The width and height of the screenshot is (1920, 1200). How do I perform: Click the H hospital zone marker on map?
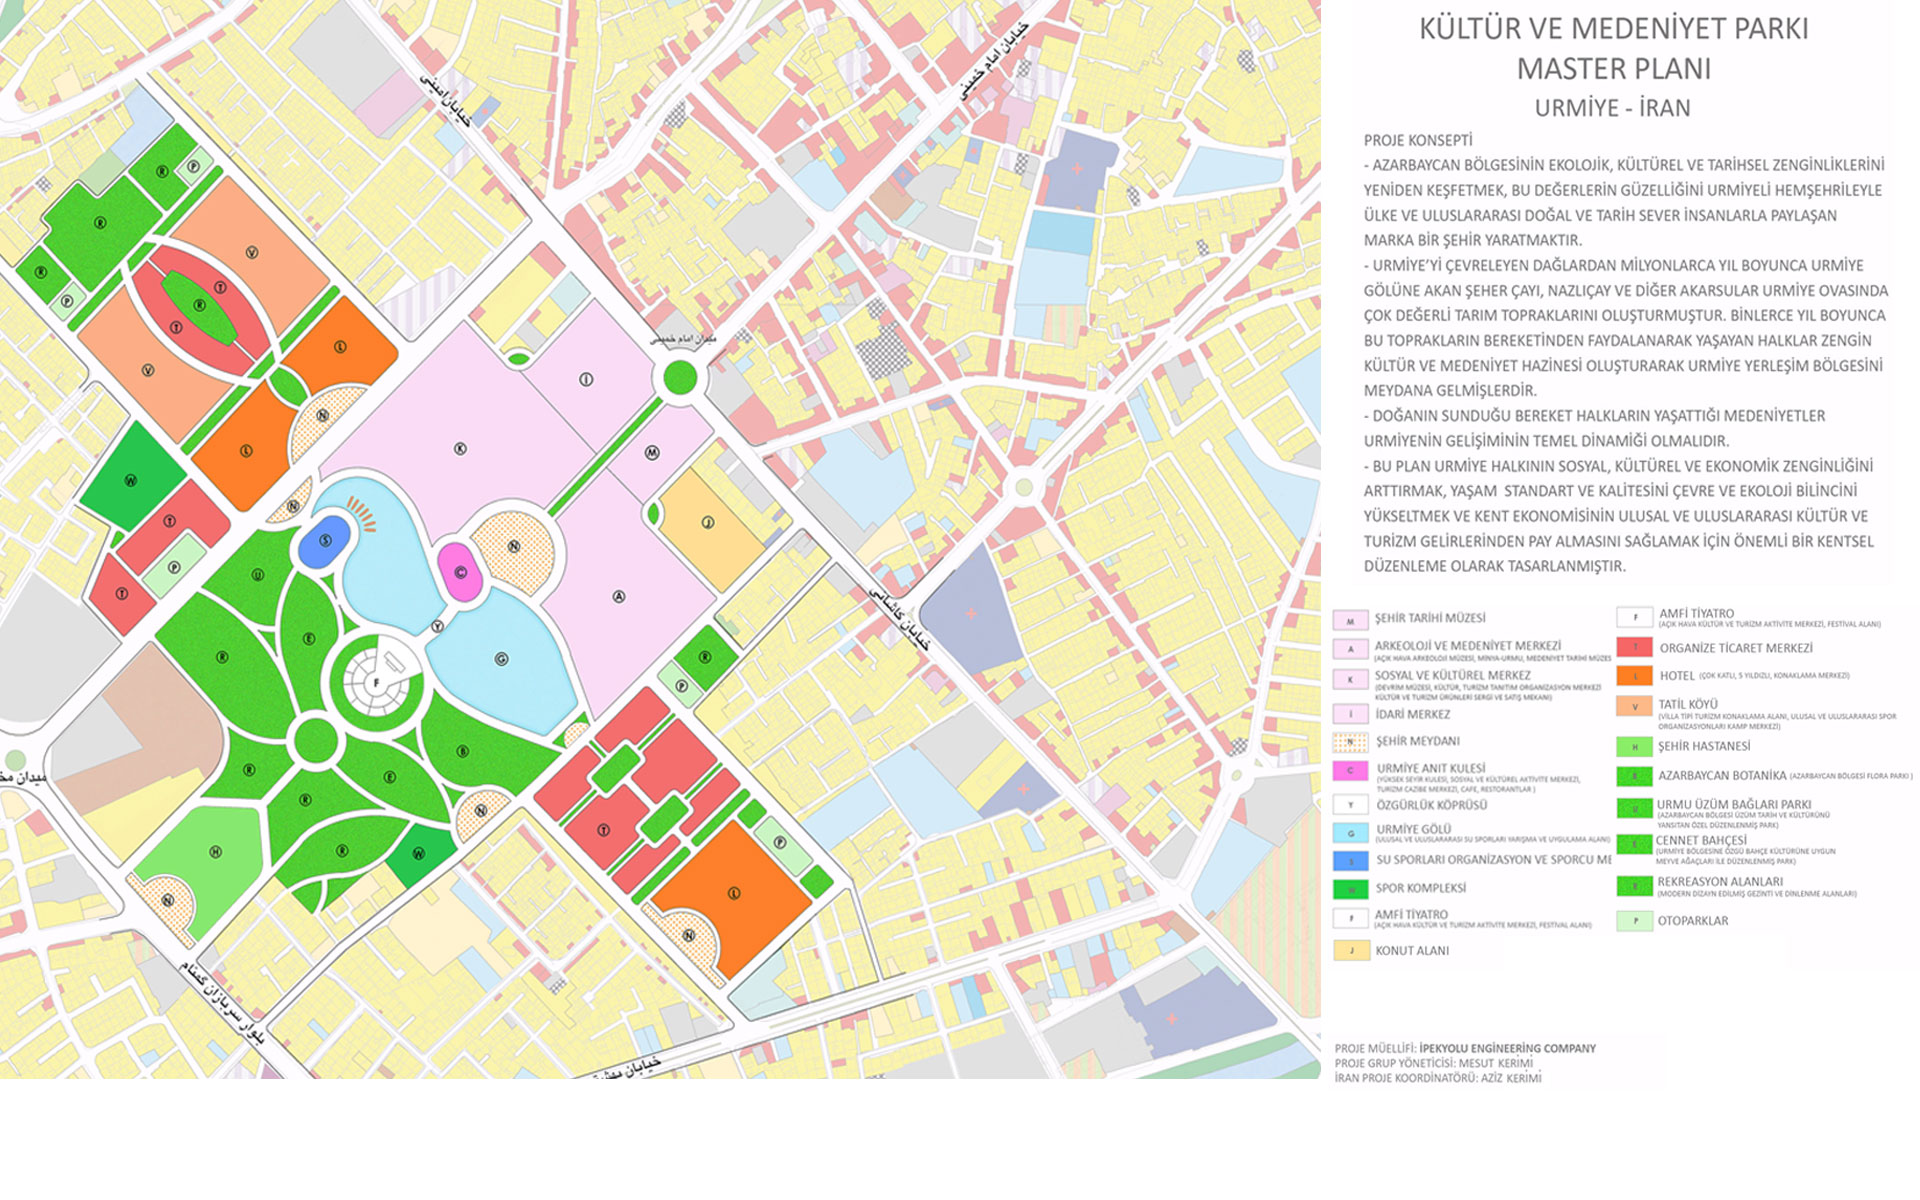[215, 852]
